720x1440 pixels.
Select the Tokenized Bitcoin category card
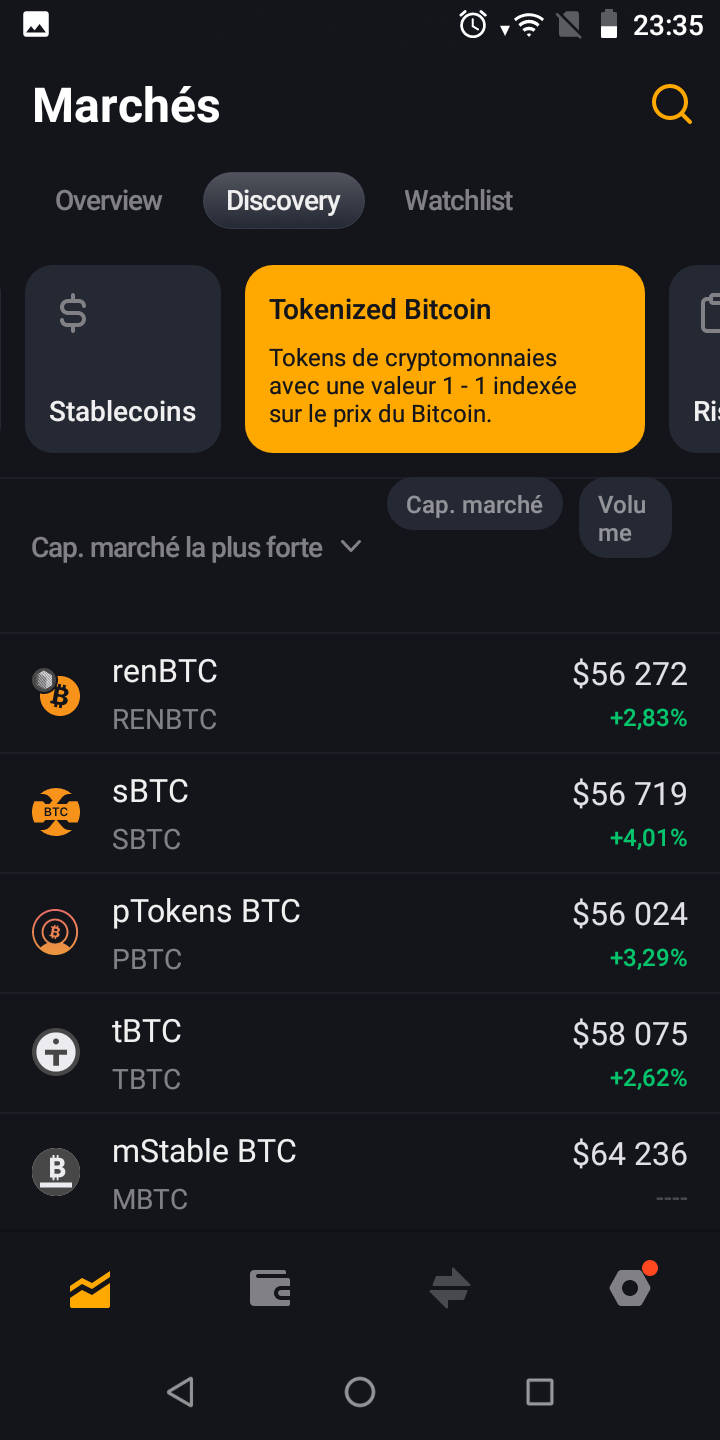pos(444,359)
